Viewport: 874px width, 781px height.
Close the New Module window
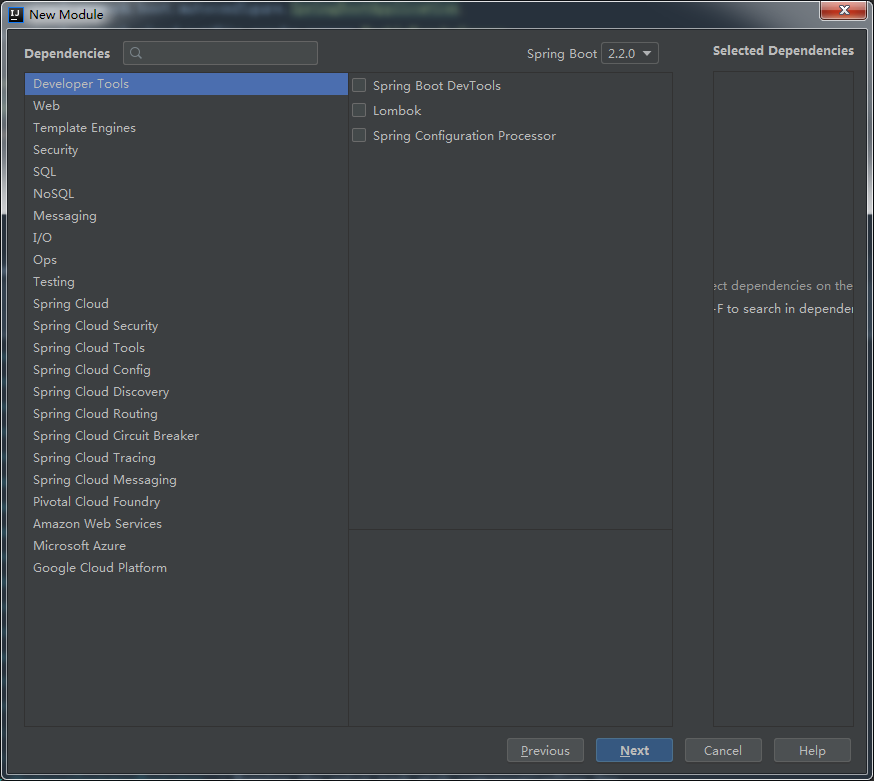[844, 10]
